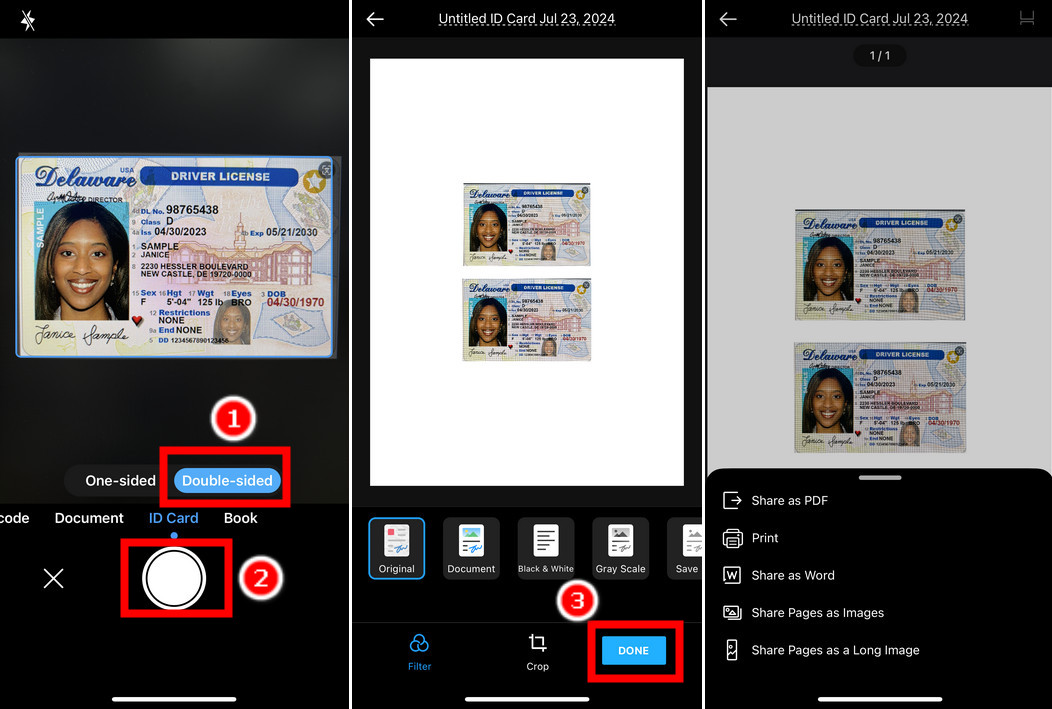Select the Document scanning tab
Image resolution: width=1052 pixels, height=709 pixels.
[88, 518]
